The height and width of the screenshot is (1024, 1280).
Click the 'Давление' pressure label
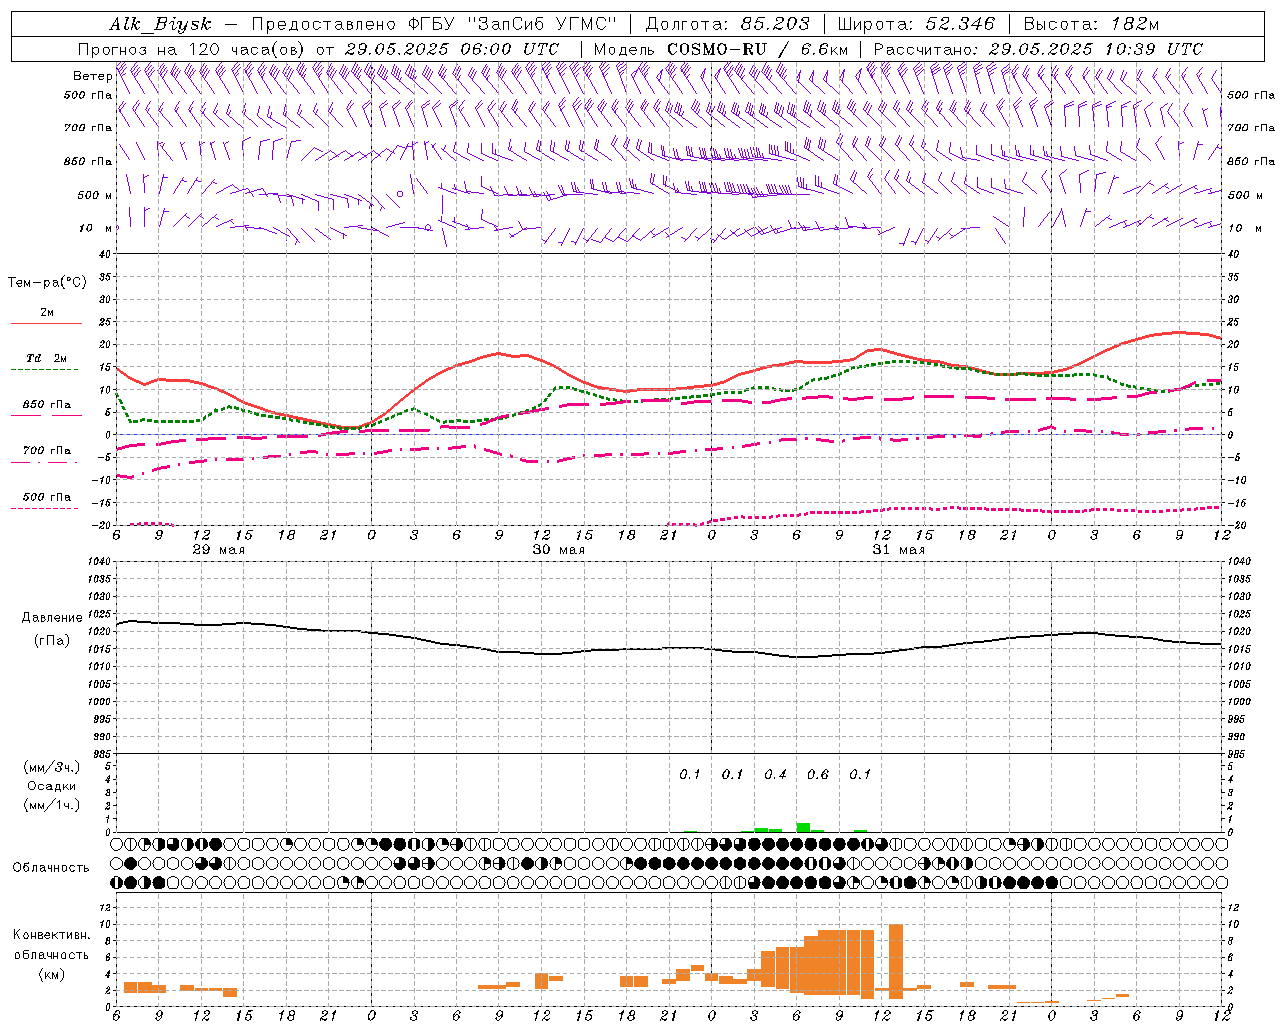pyautogui.click(x=52, y=619)
